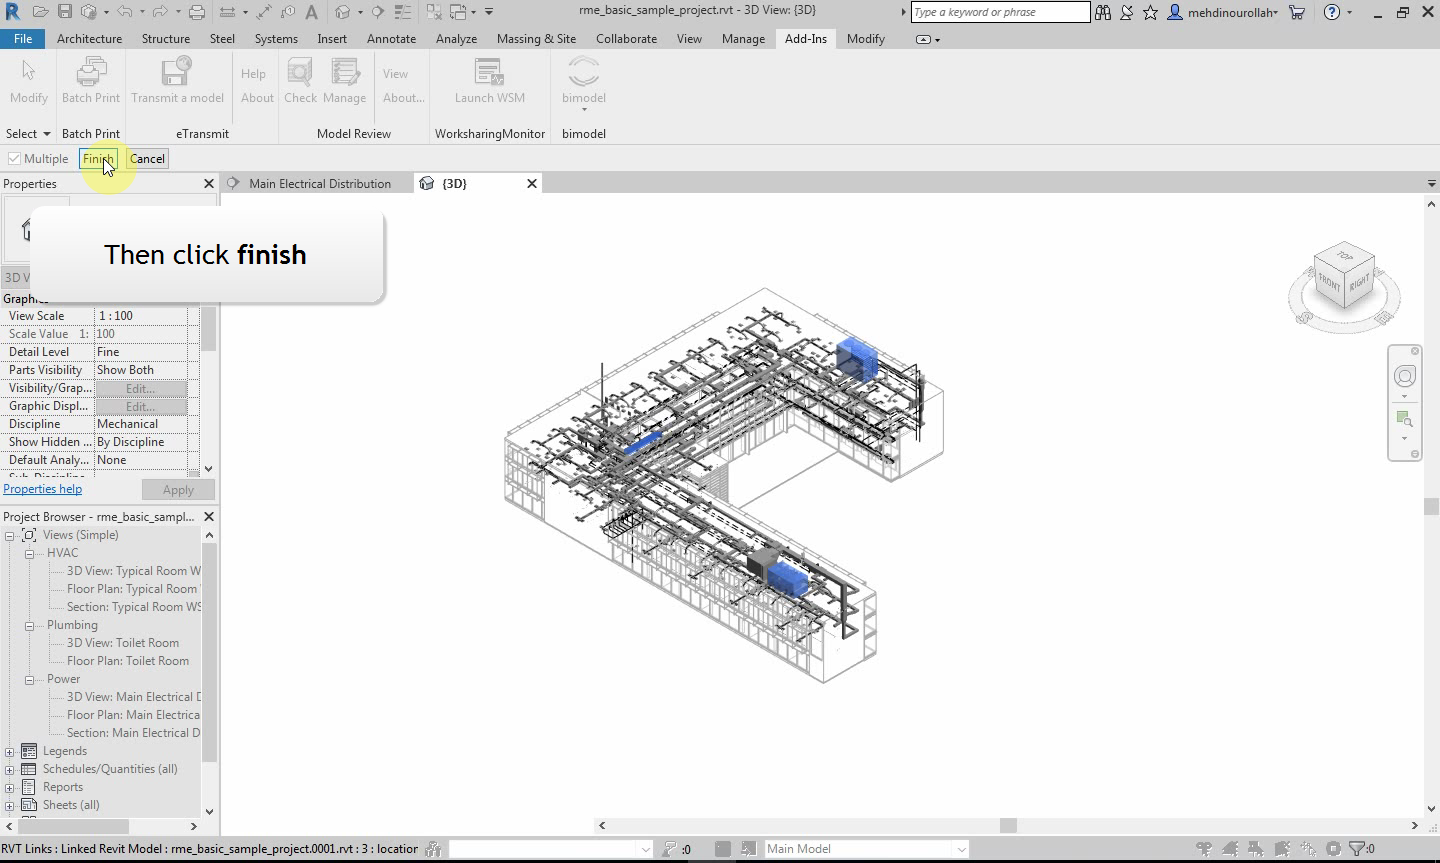Click the Visibility/Graphics Edit button
Viewport: 1440px width, 863px height.
[141, 388]
